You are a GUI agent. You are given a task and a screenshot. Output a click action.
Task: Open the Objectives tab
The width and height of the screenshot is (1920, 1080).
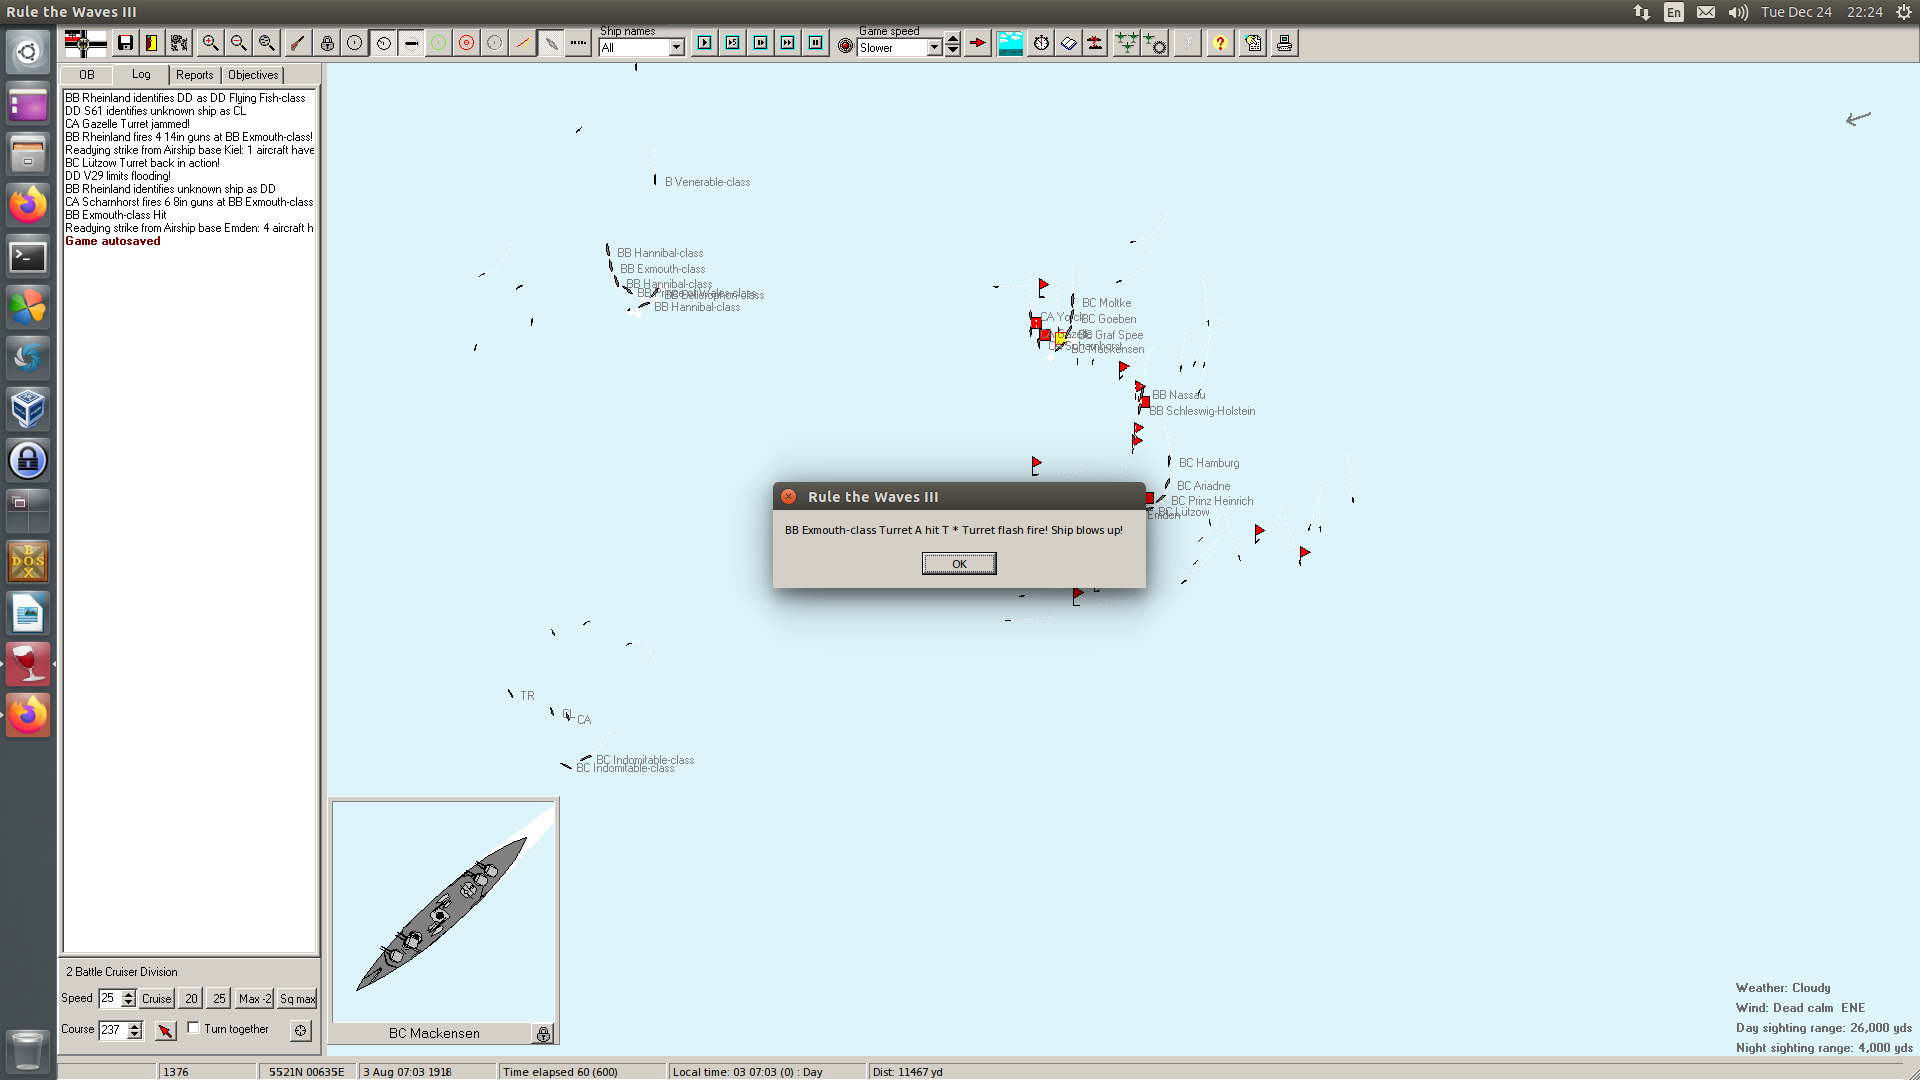tap(253, 75)
